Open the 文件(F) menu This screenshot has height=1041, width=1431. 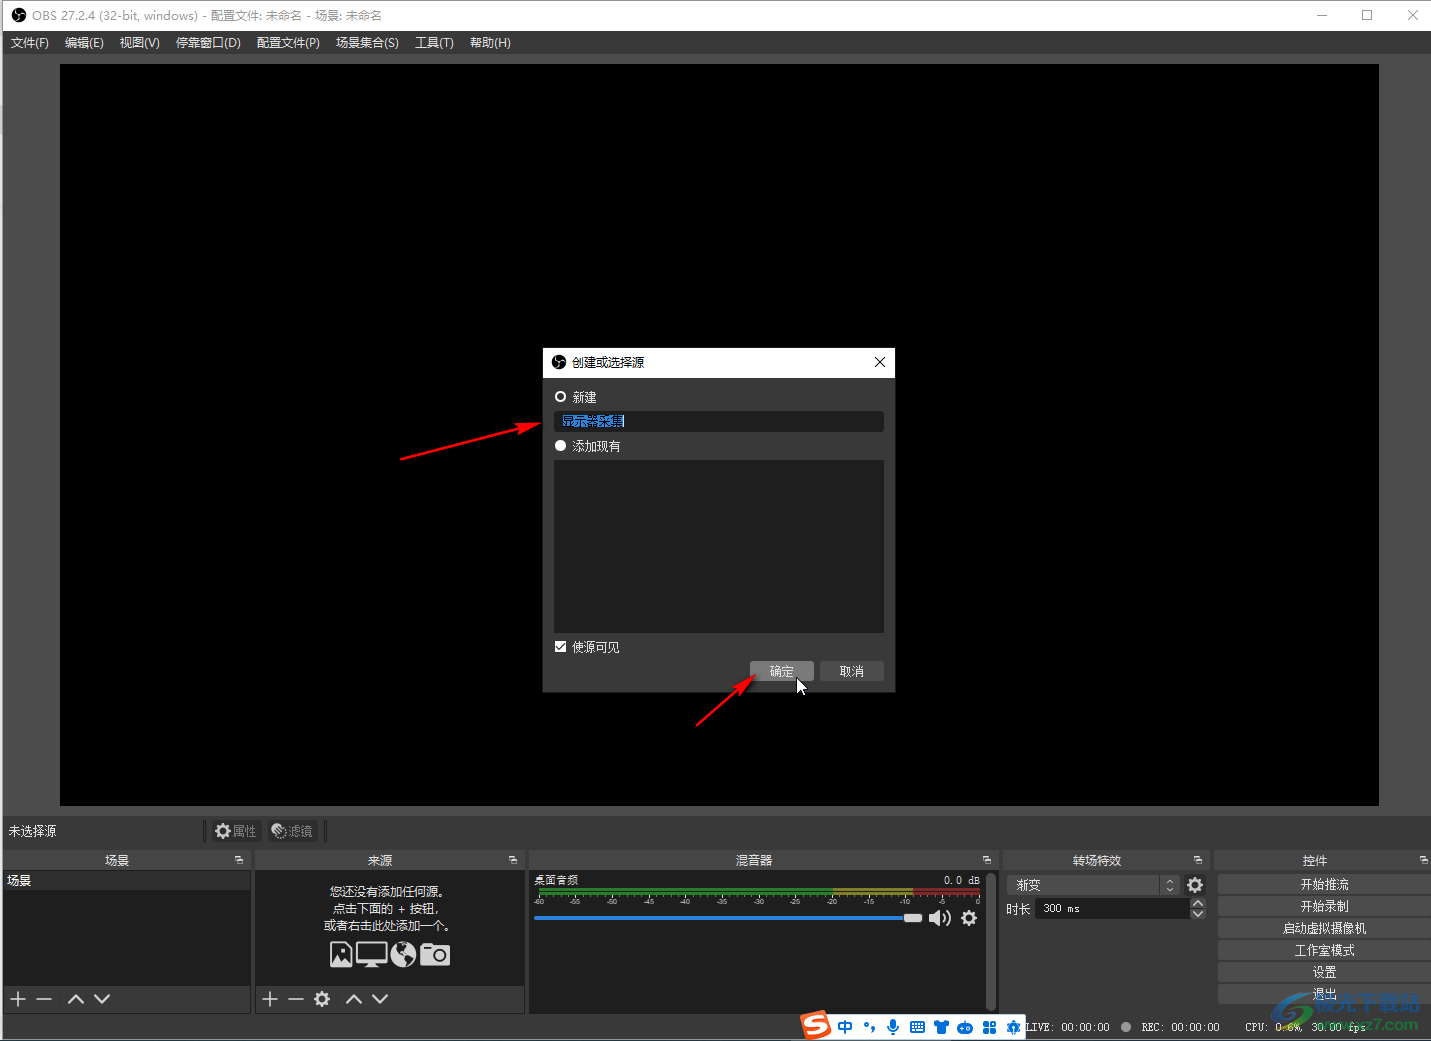tap(30, 43)
